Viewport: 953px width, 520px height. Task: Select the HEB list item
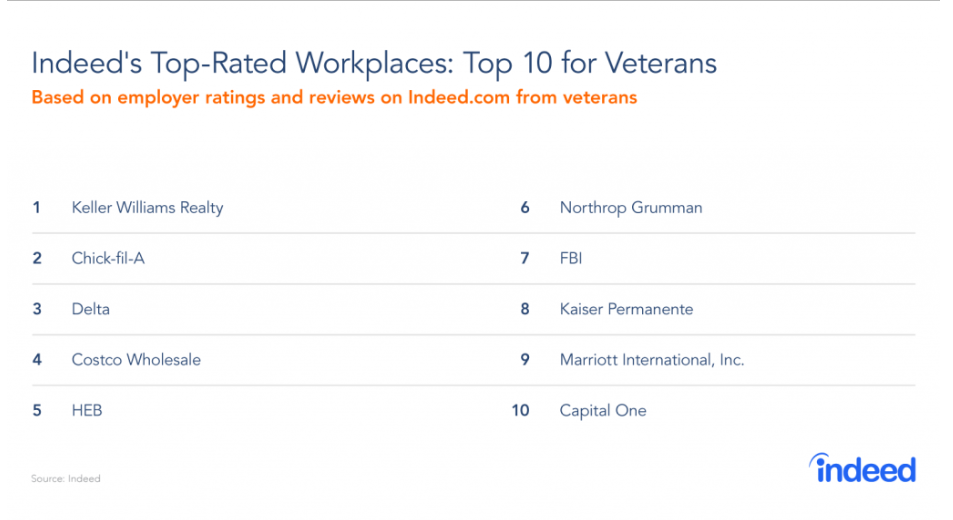click(x=87, y=411)
